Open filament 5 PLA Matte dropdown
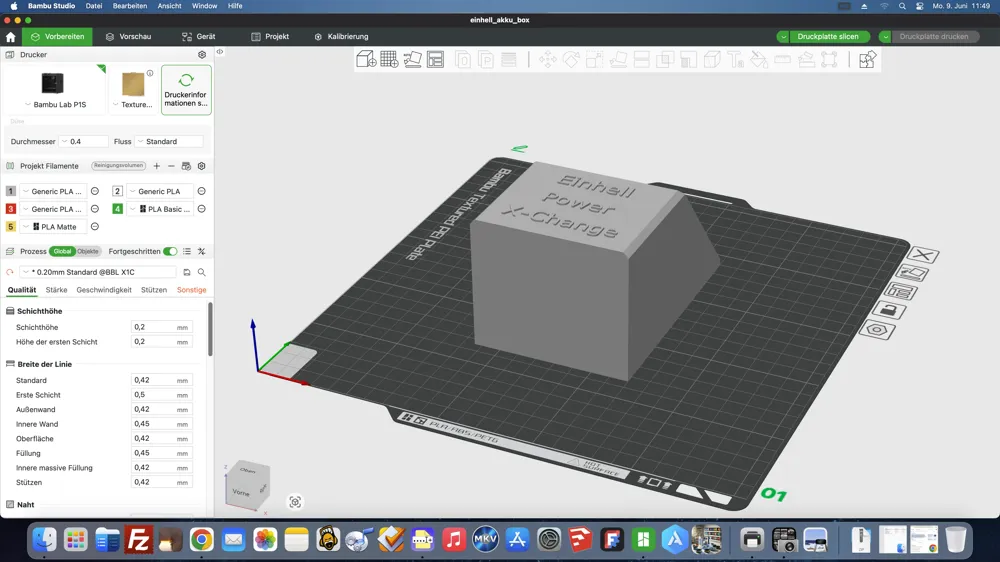Image resolution: width=1000 pixels, height=562 pixels. [x=53, y=227]
